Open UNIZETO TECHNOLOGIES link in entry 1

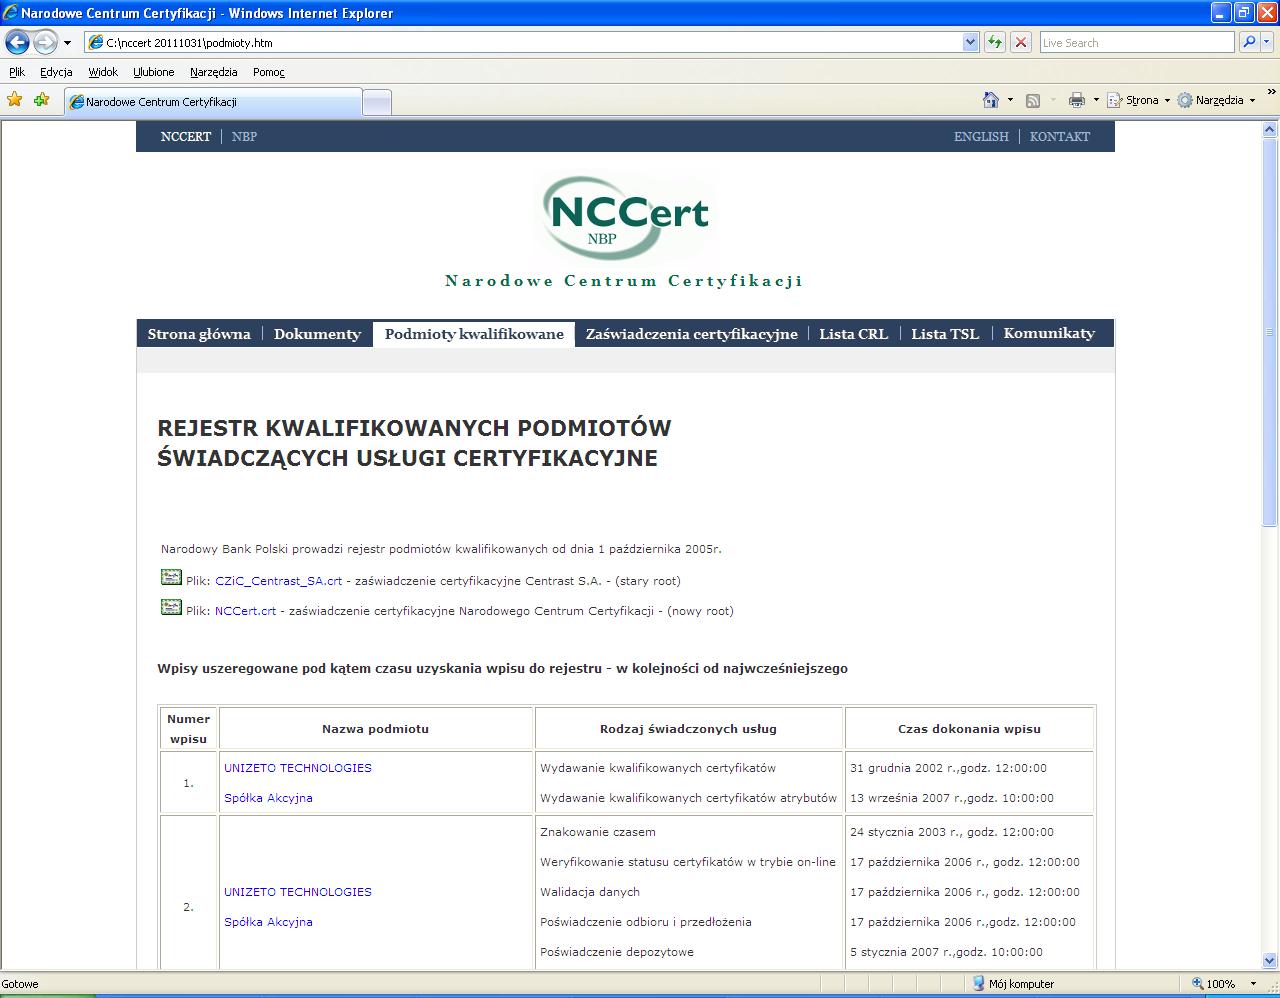(298, 768)
